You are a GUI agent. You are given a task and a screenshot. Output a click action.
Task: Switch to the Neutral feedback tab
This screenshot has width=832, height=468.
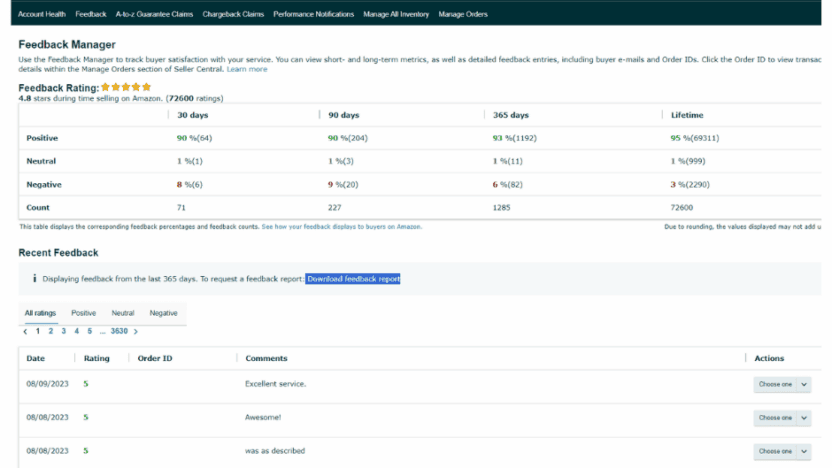(x=123, y=313)
